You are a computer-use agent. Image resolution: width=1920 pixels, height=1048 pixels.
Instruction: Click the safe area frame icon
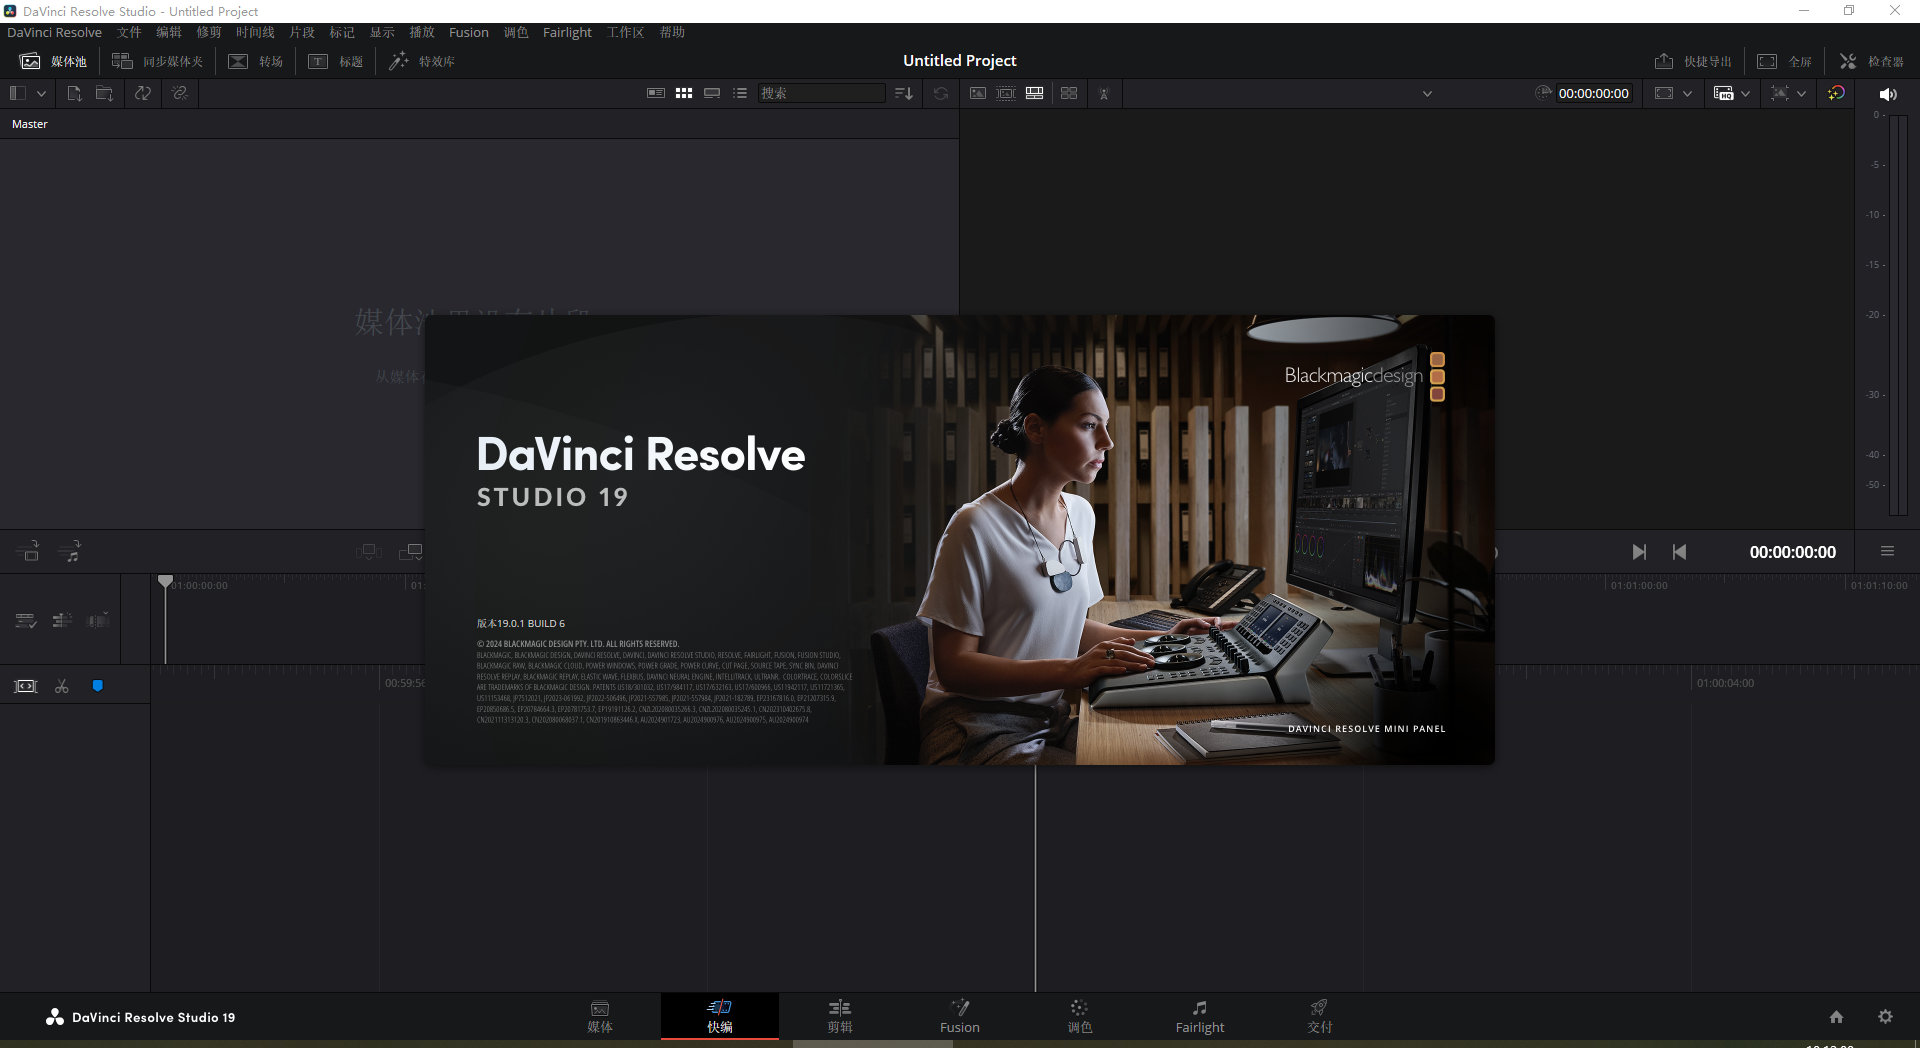[x=1664, y=93]
